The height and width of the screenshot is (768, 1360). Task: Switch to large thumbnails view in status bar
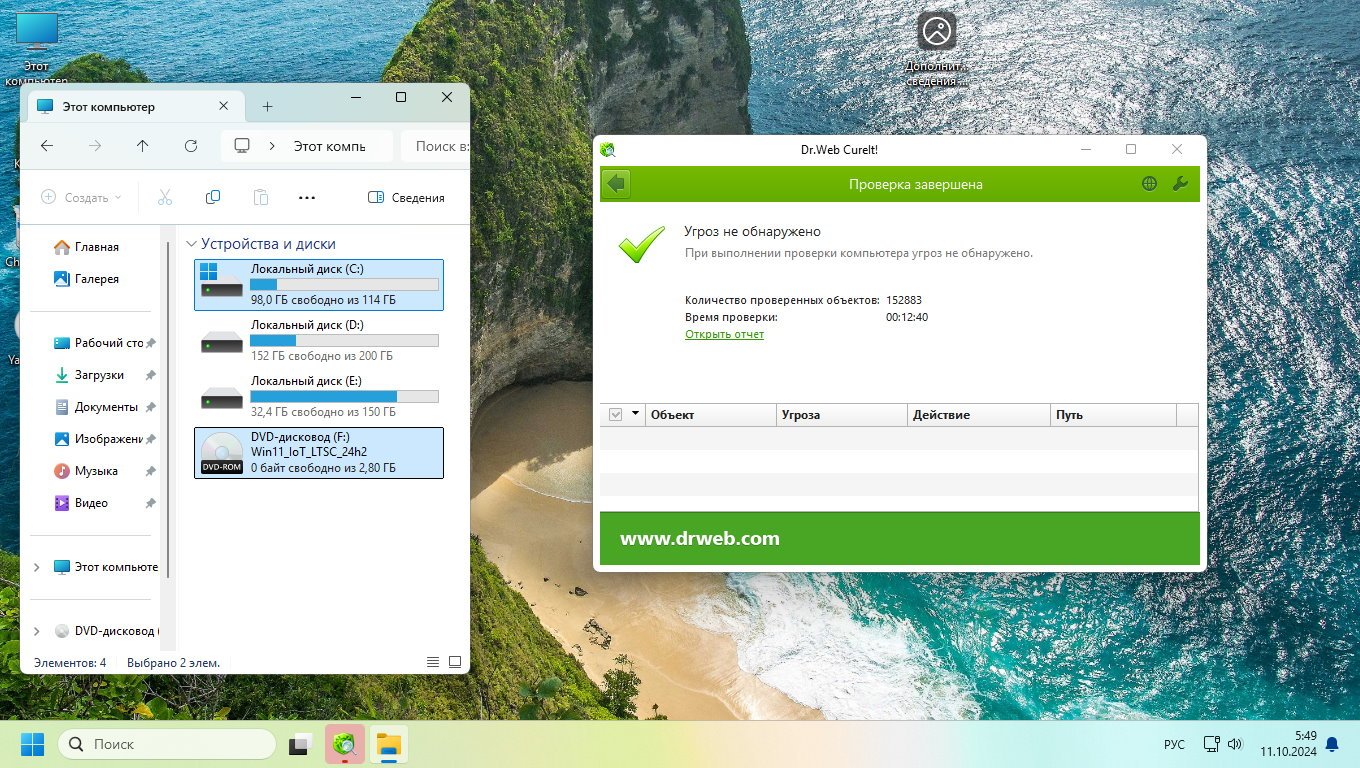click(x=455, y=662)
